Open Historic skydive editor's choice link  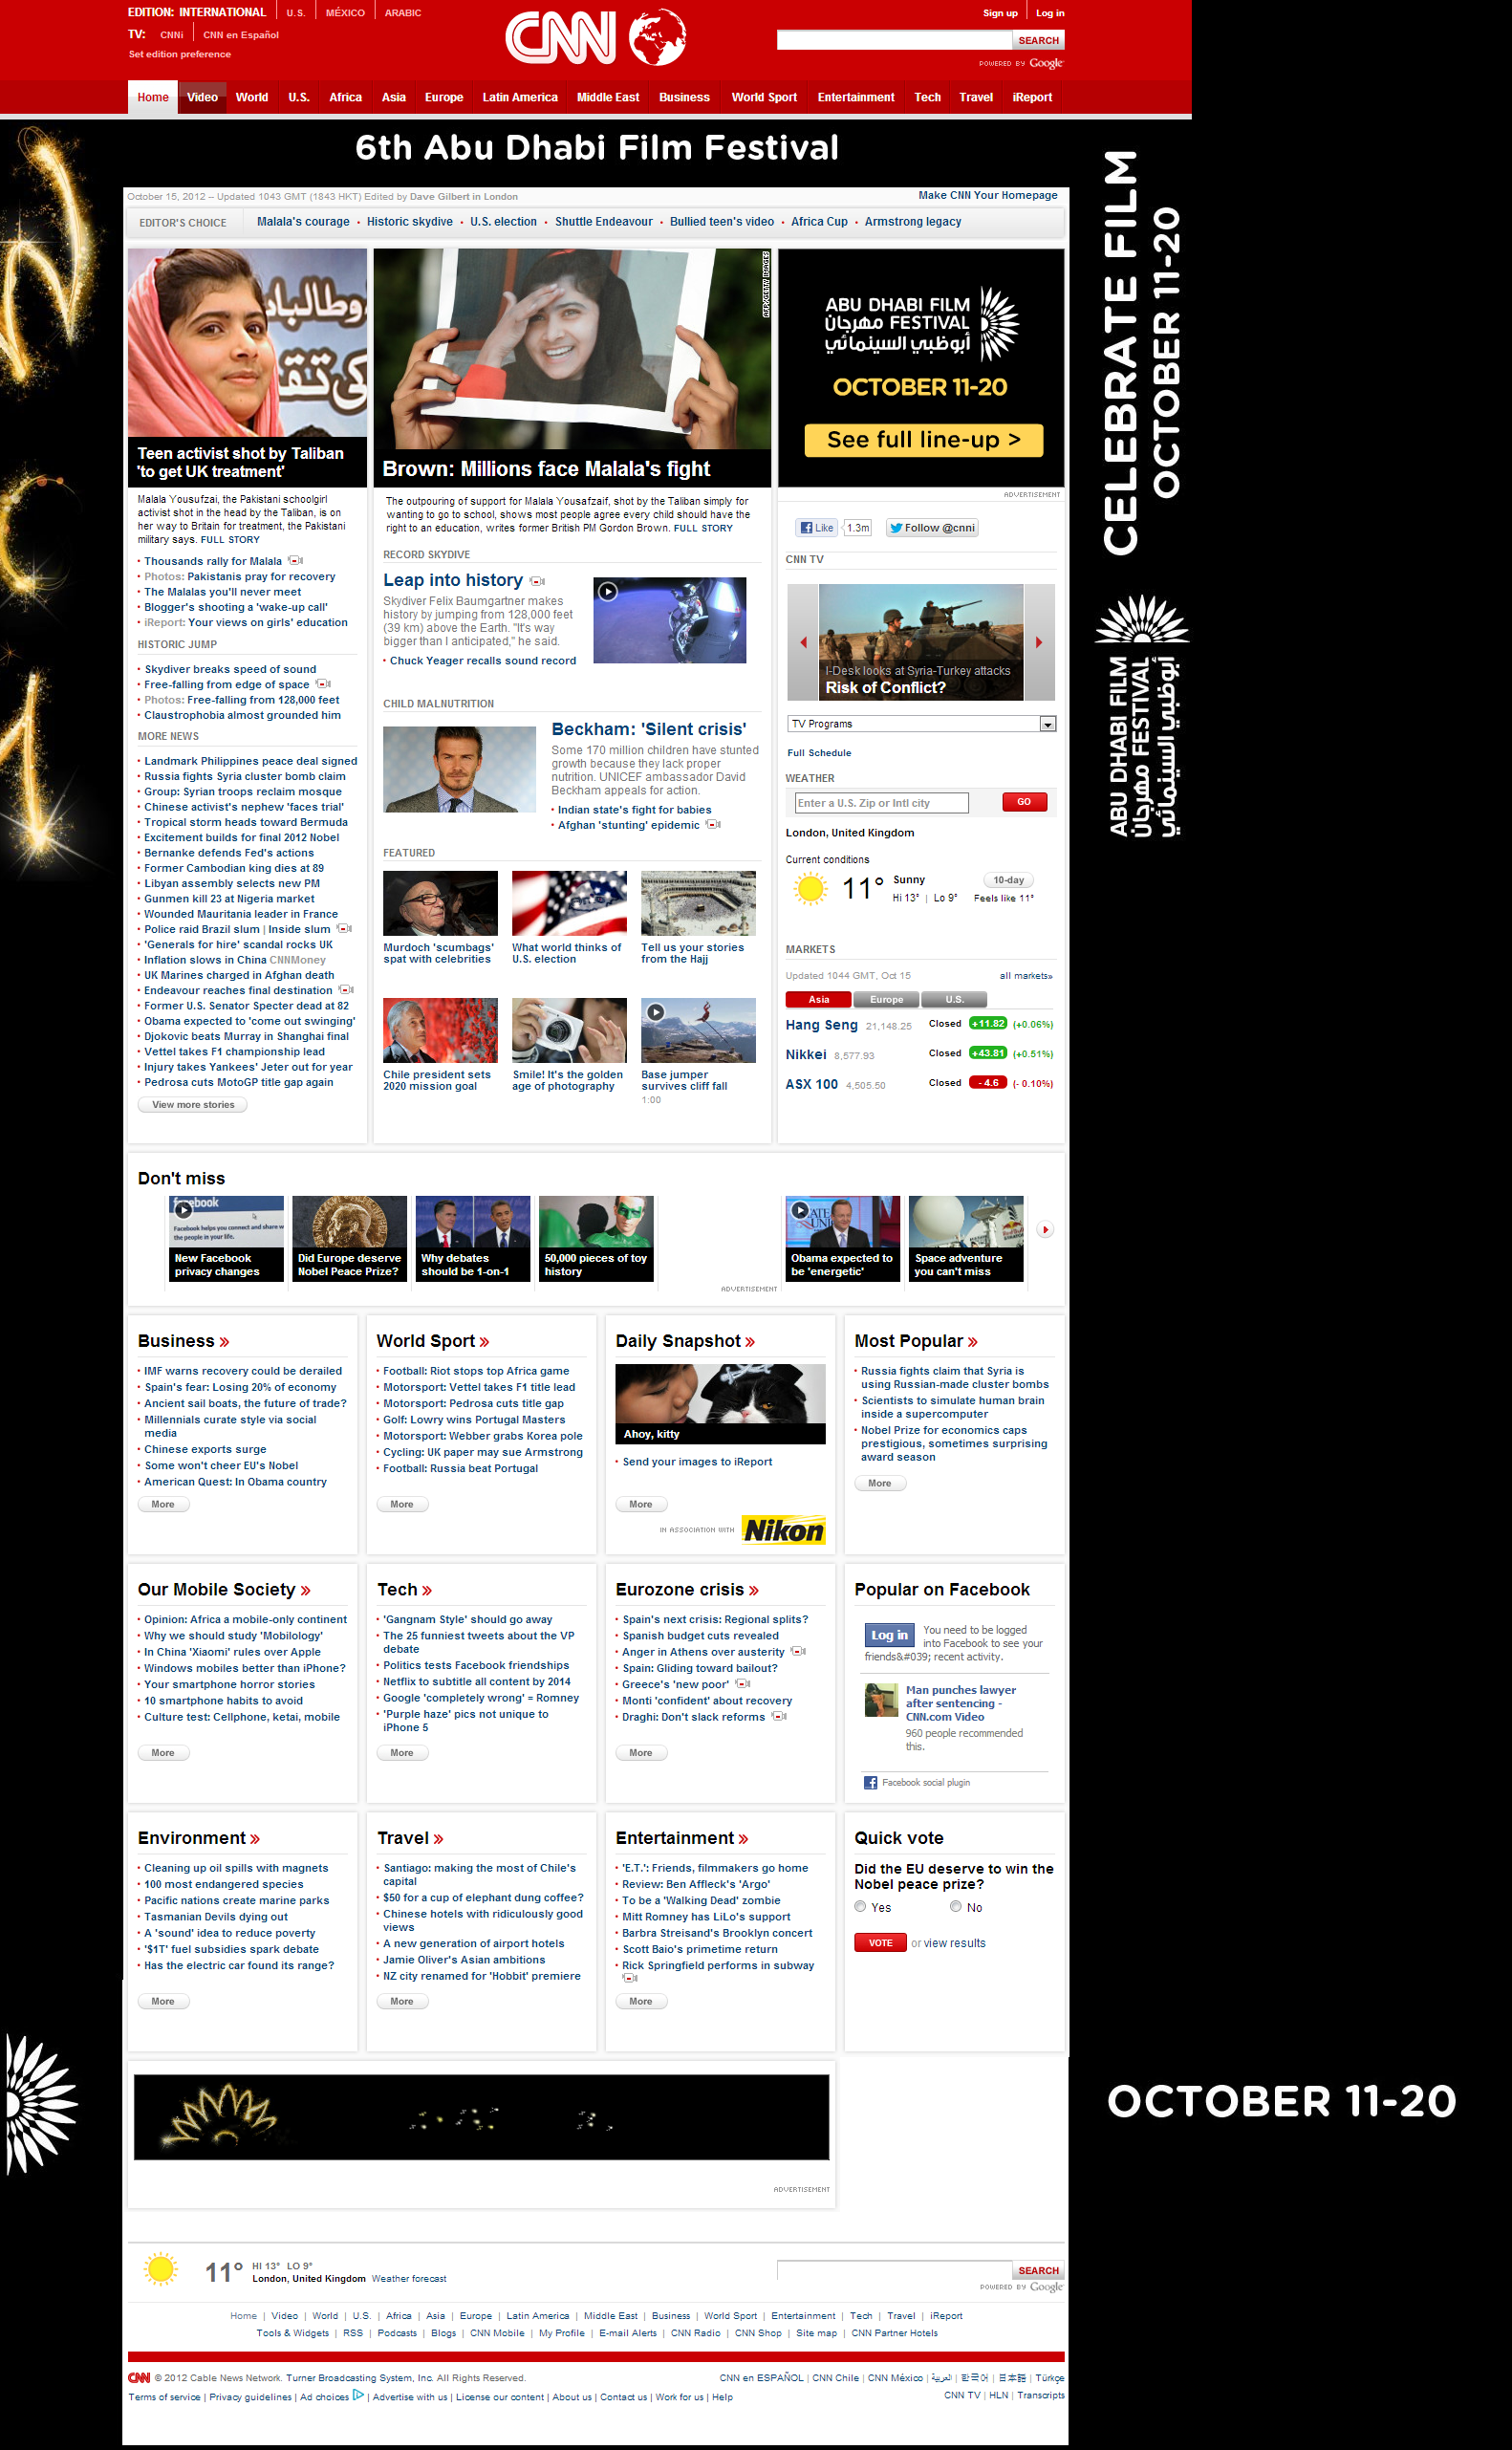coord(409,222)
